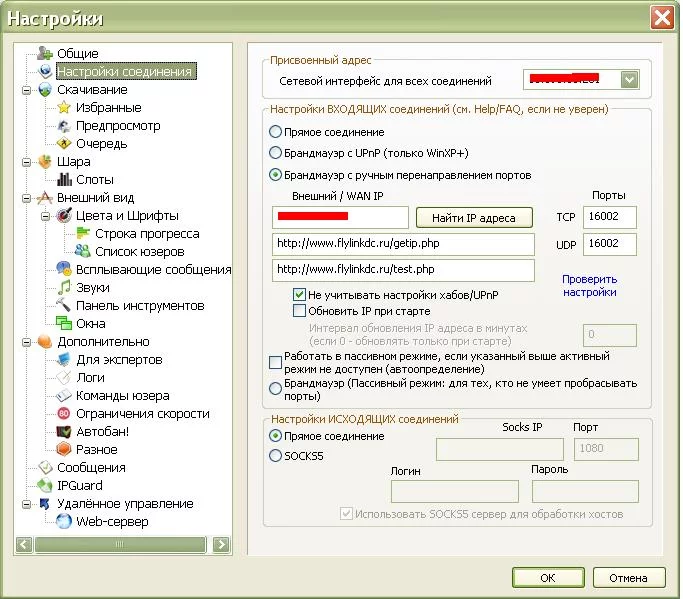Image resolution: width=683 pixels, height=599 pixels.
Task: Click the Звуки music note icon
Action: 64,288
